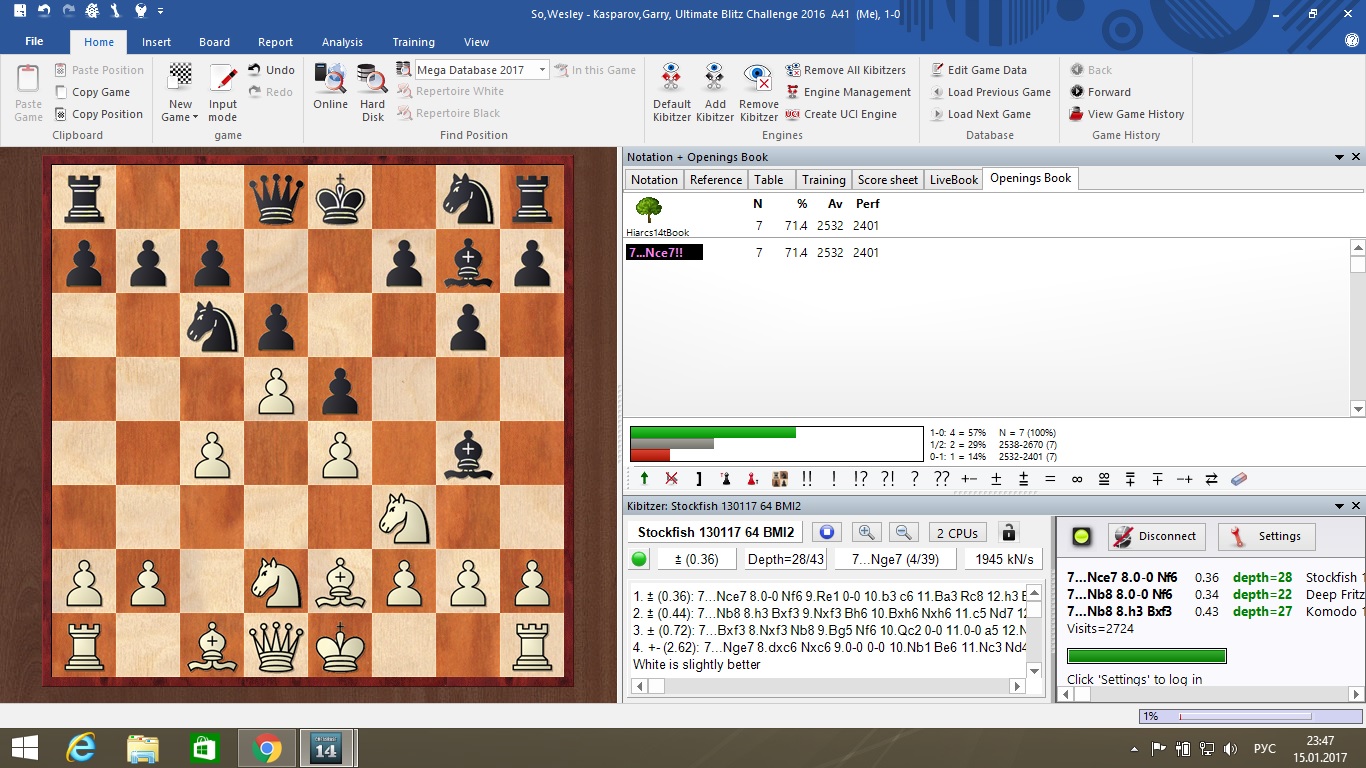Open the Mega Database 2017 dropdown
This screenshot has width=1366, height=768.
(x=543, y=70)
